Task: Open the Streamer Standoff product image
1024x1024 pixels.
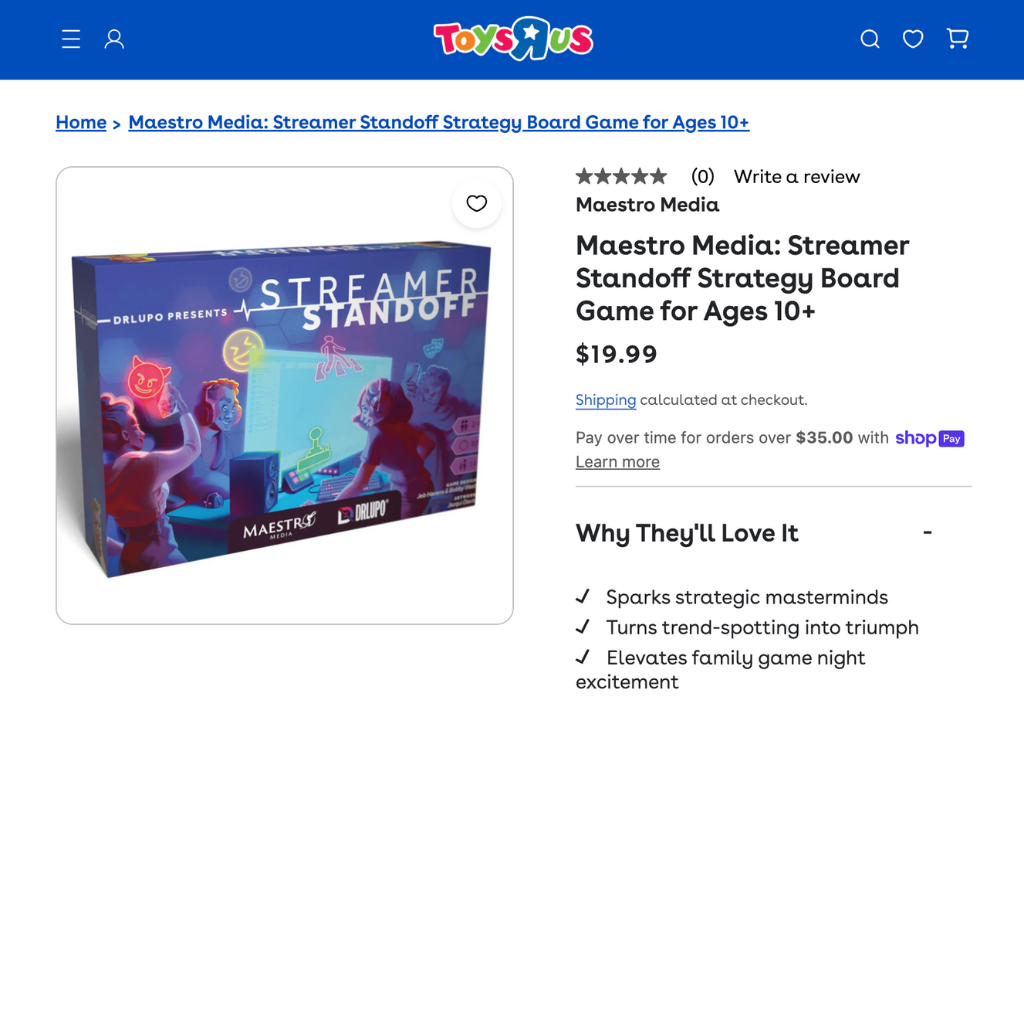Action: point(285,395)
